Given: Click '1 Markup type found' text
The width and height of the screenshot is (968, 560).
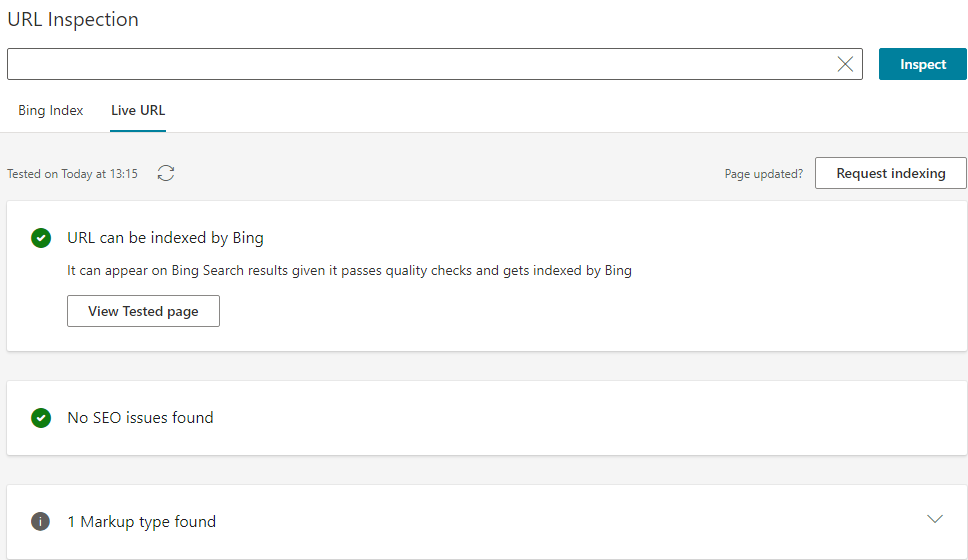Looking at the screenshot, I should (x=141, y=522).
